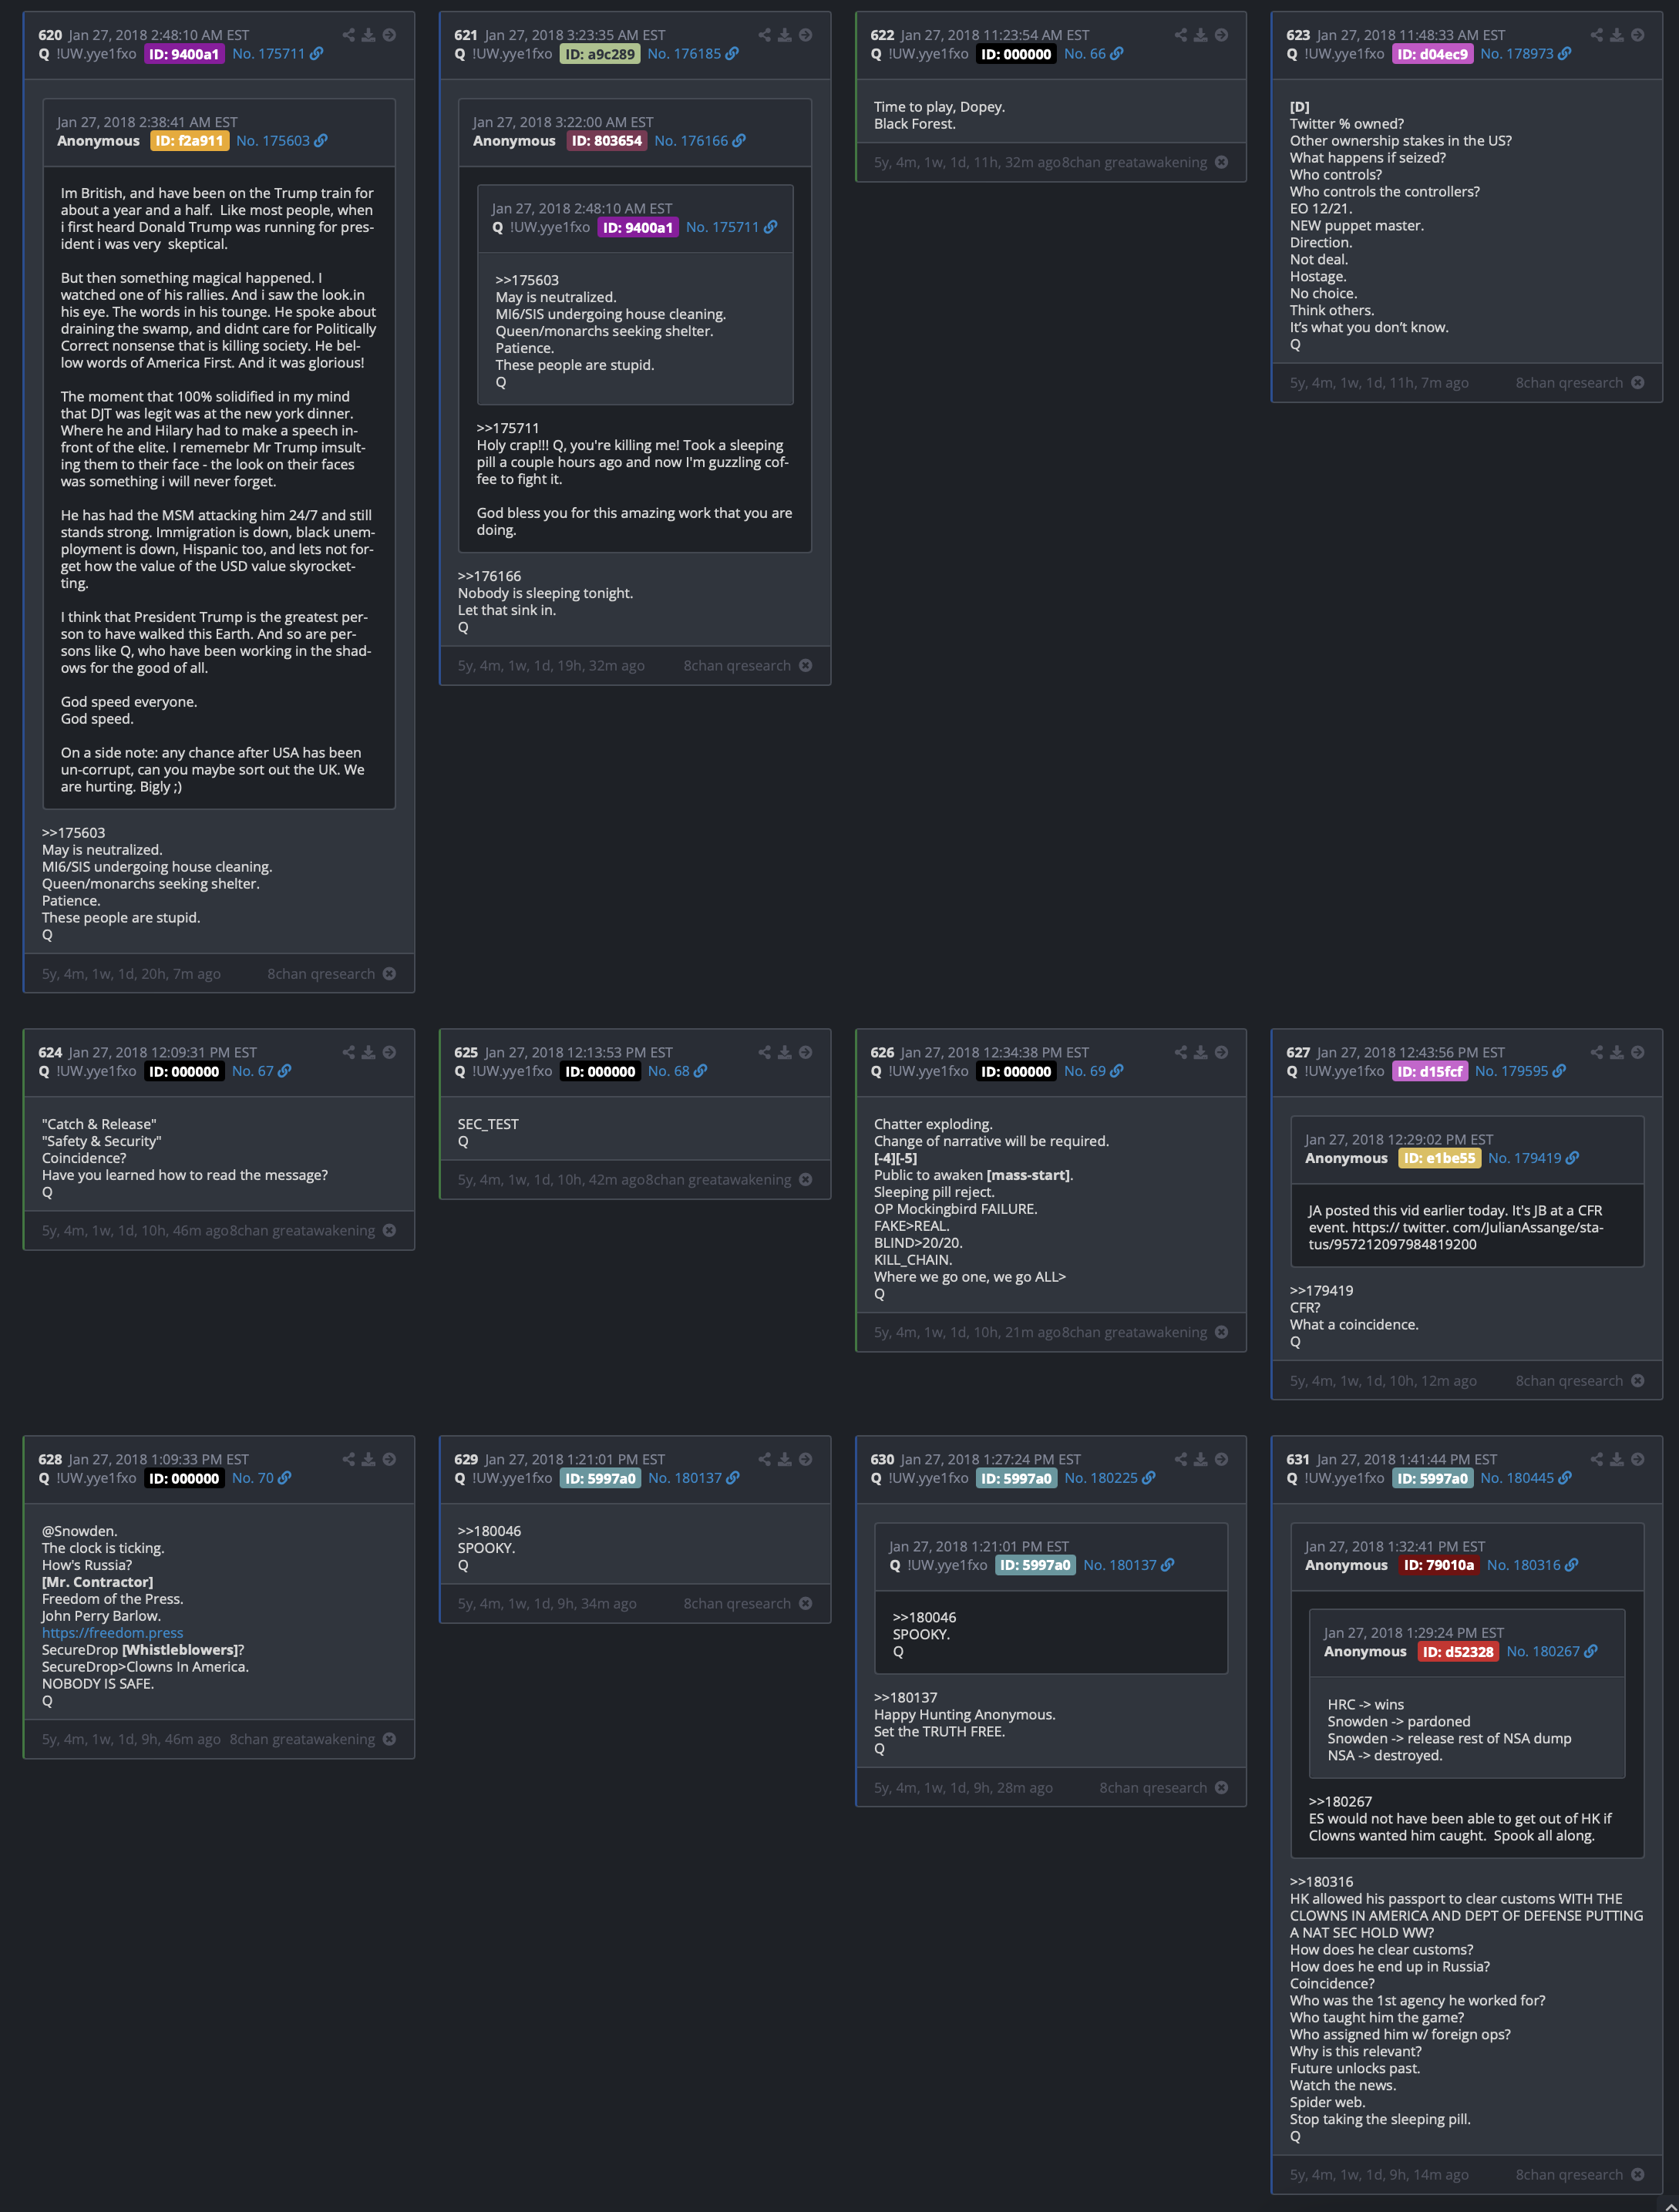The image size is (1679, 2212).
Task: Visit the https://freedom.press link
Action: coord(112,1633)
